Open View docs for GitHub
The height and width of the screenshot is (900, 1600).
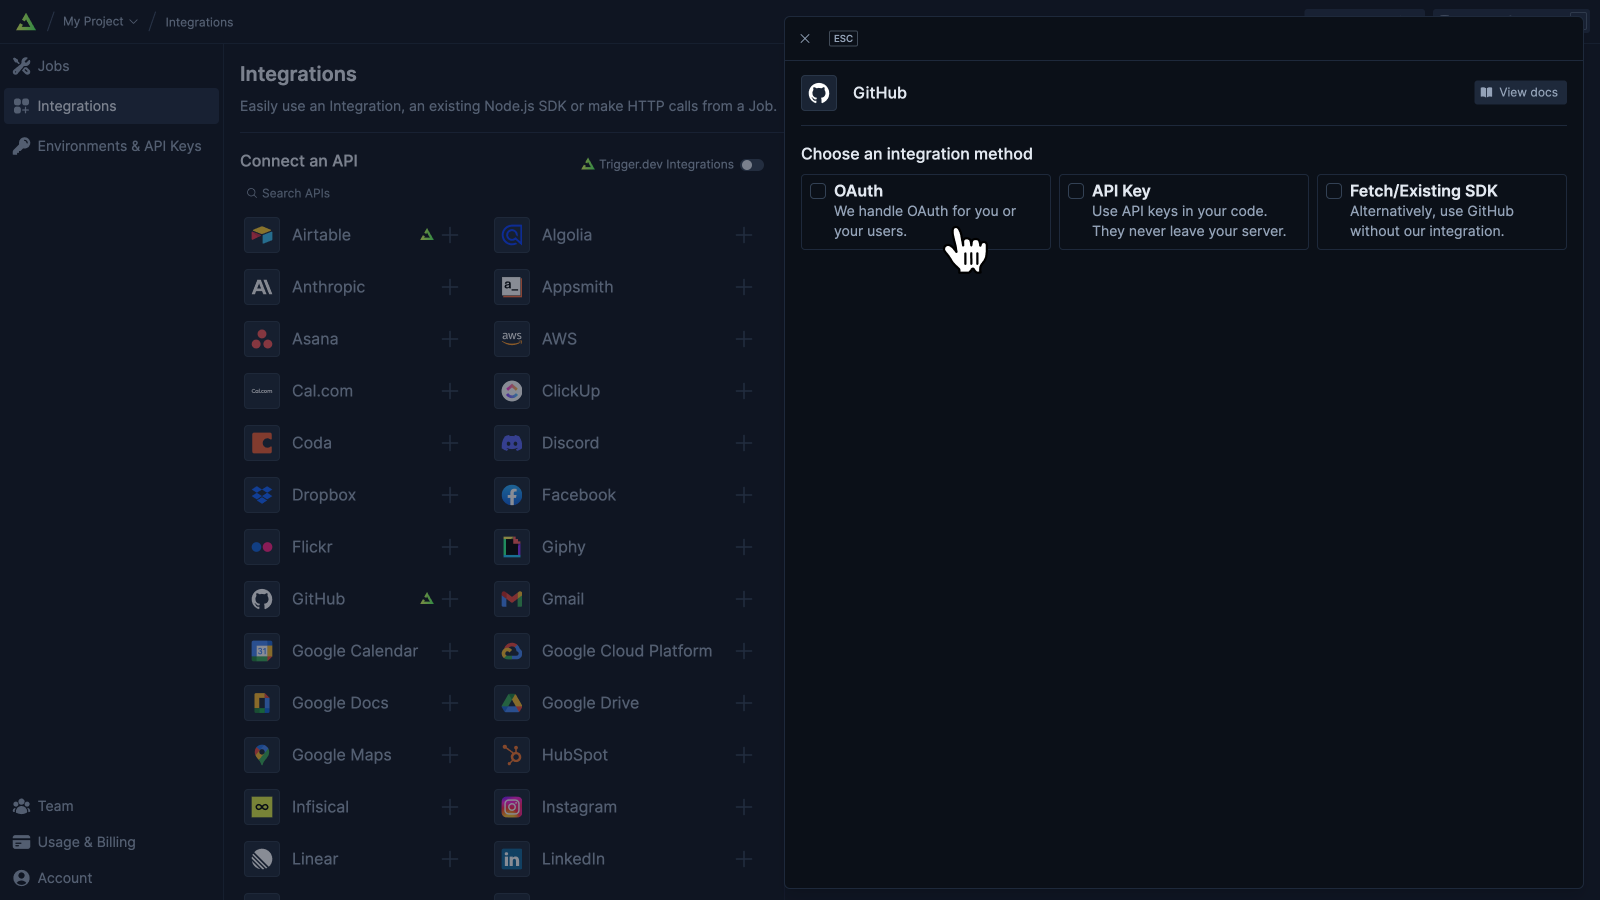pos(1520,93)
